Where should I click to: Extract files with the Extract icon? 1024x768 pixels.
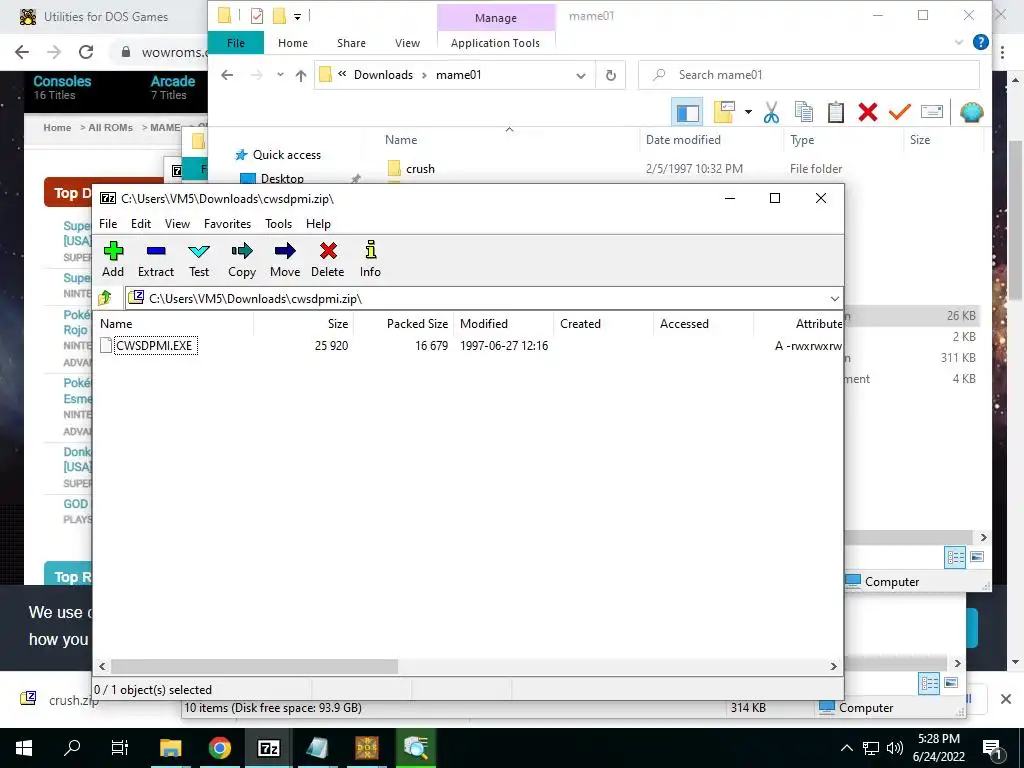(x=155, y=259)
